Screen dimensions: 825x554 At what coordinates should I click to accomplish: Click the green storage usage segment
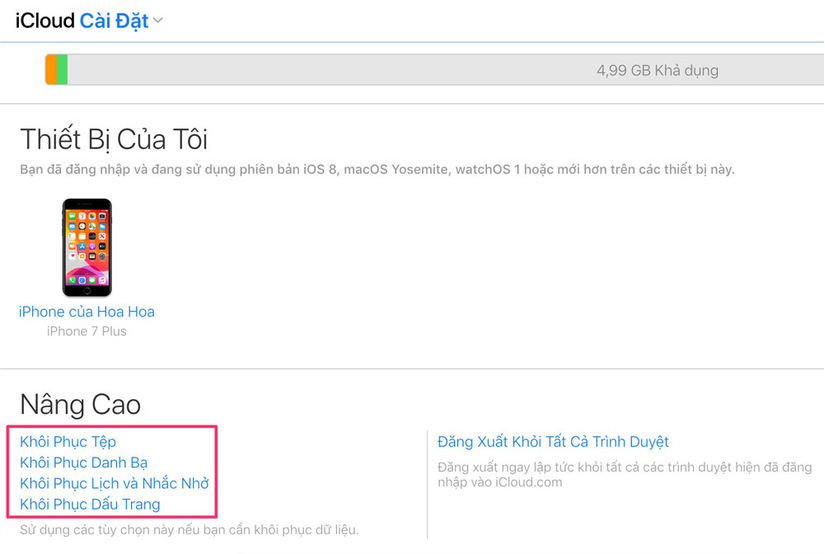tap(62, 70)
